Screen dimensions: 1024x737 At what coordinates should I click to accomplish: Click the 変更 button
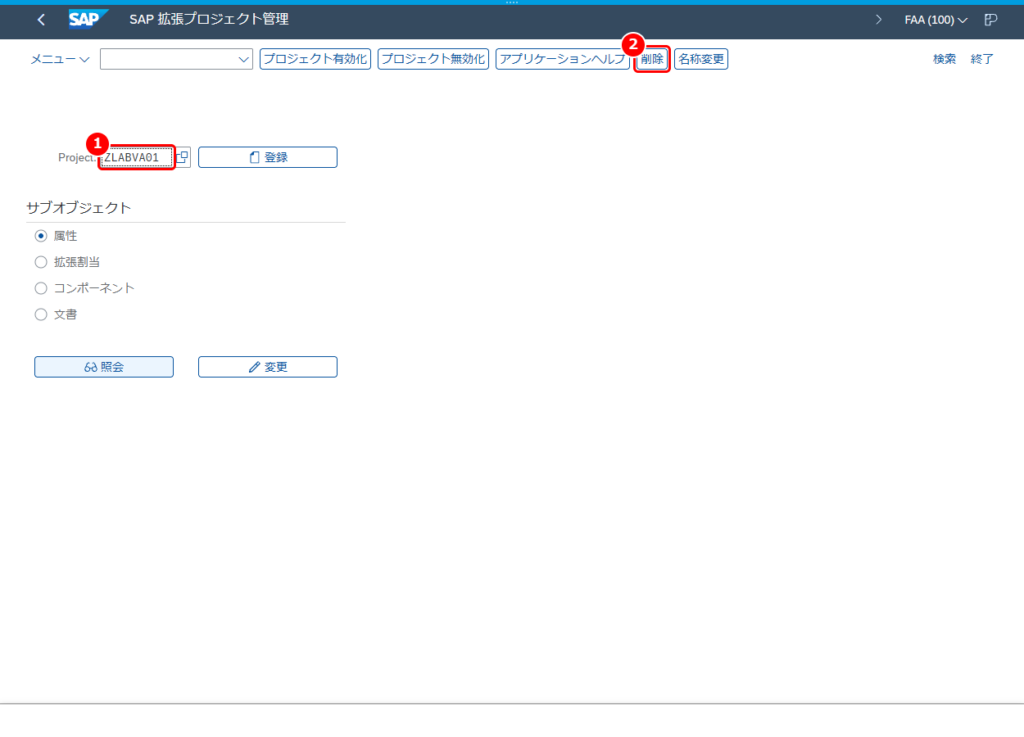click(268, 367)
